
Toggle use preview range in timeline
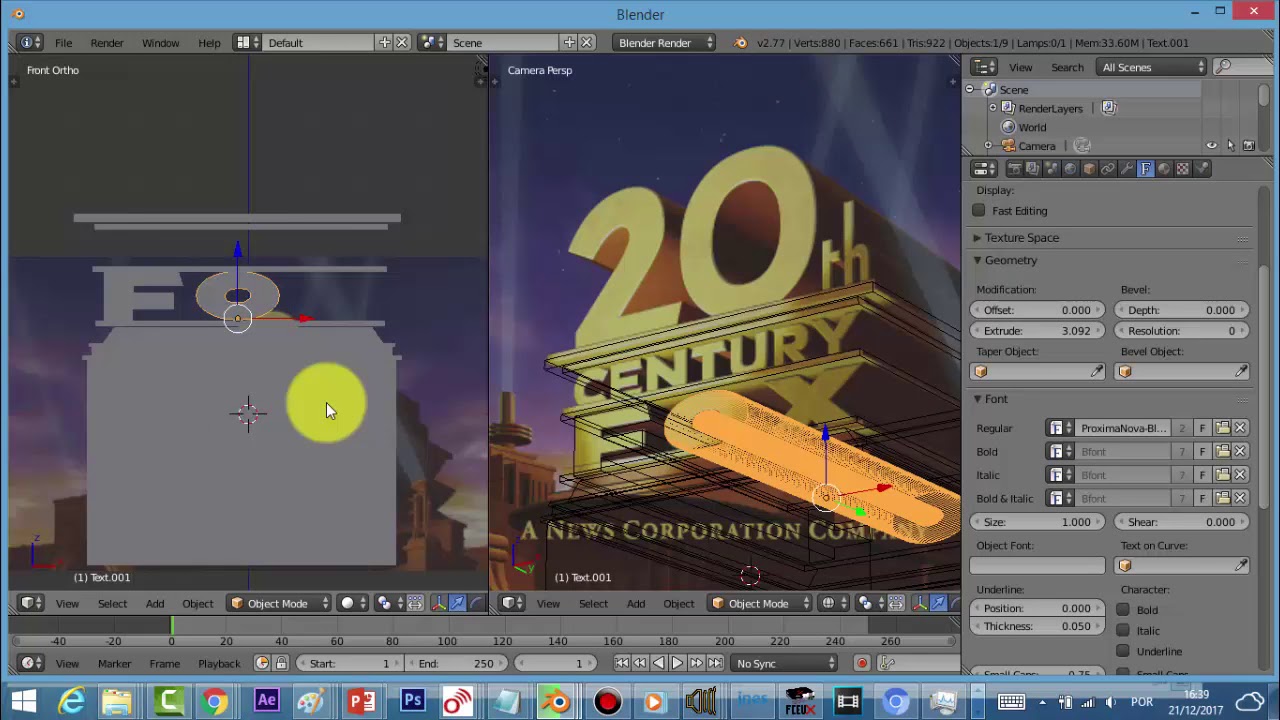262,663
